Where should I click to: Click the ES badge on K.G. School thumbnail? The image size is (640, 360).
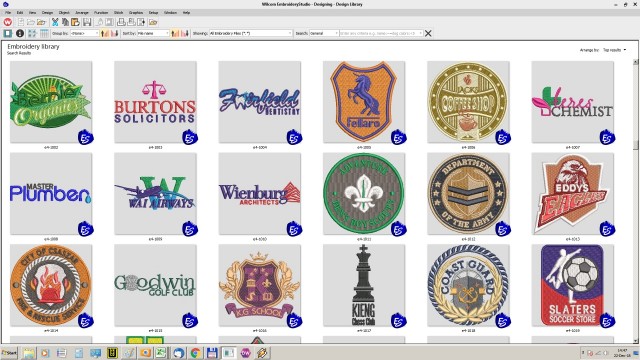[294, 321]
